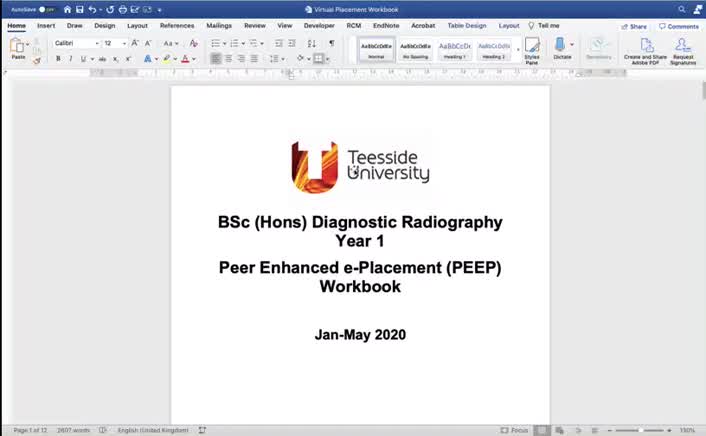706x436 pixels.
Task: Start Dictate microphone tool
Action: [x=561, y=48]
